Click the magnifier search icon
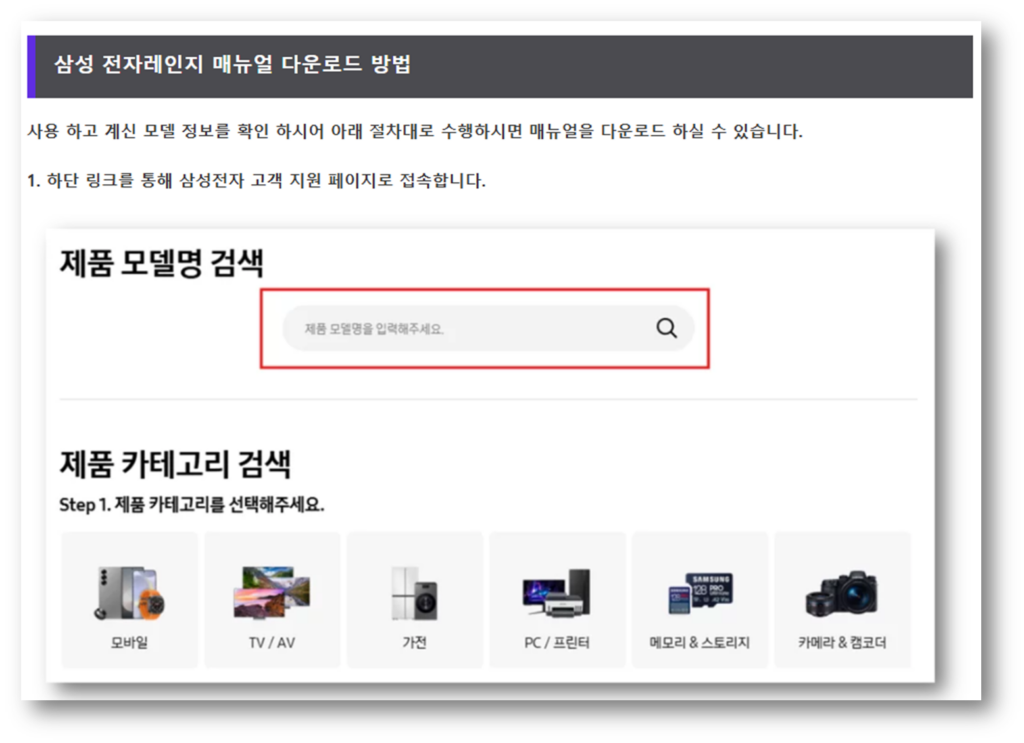The width and height of the screenshot is (1024, 743). [666, 328]
